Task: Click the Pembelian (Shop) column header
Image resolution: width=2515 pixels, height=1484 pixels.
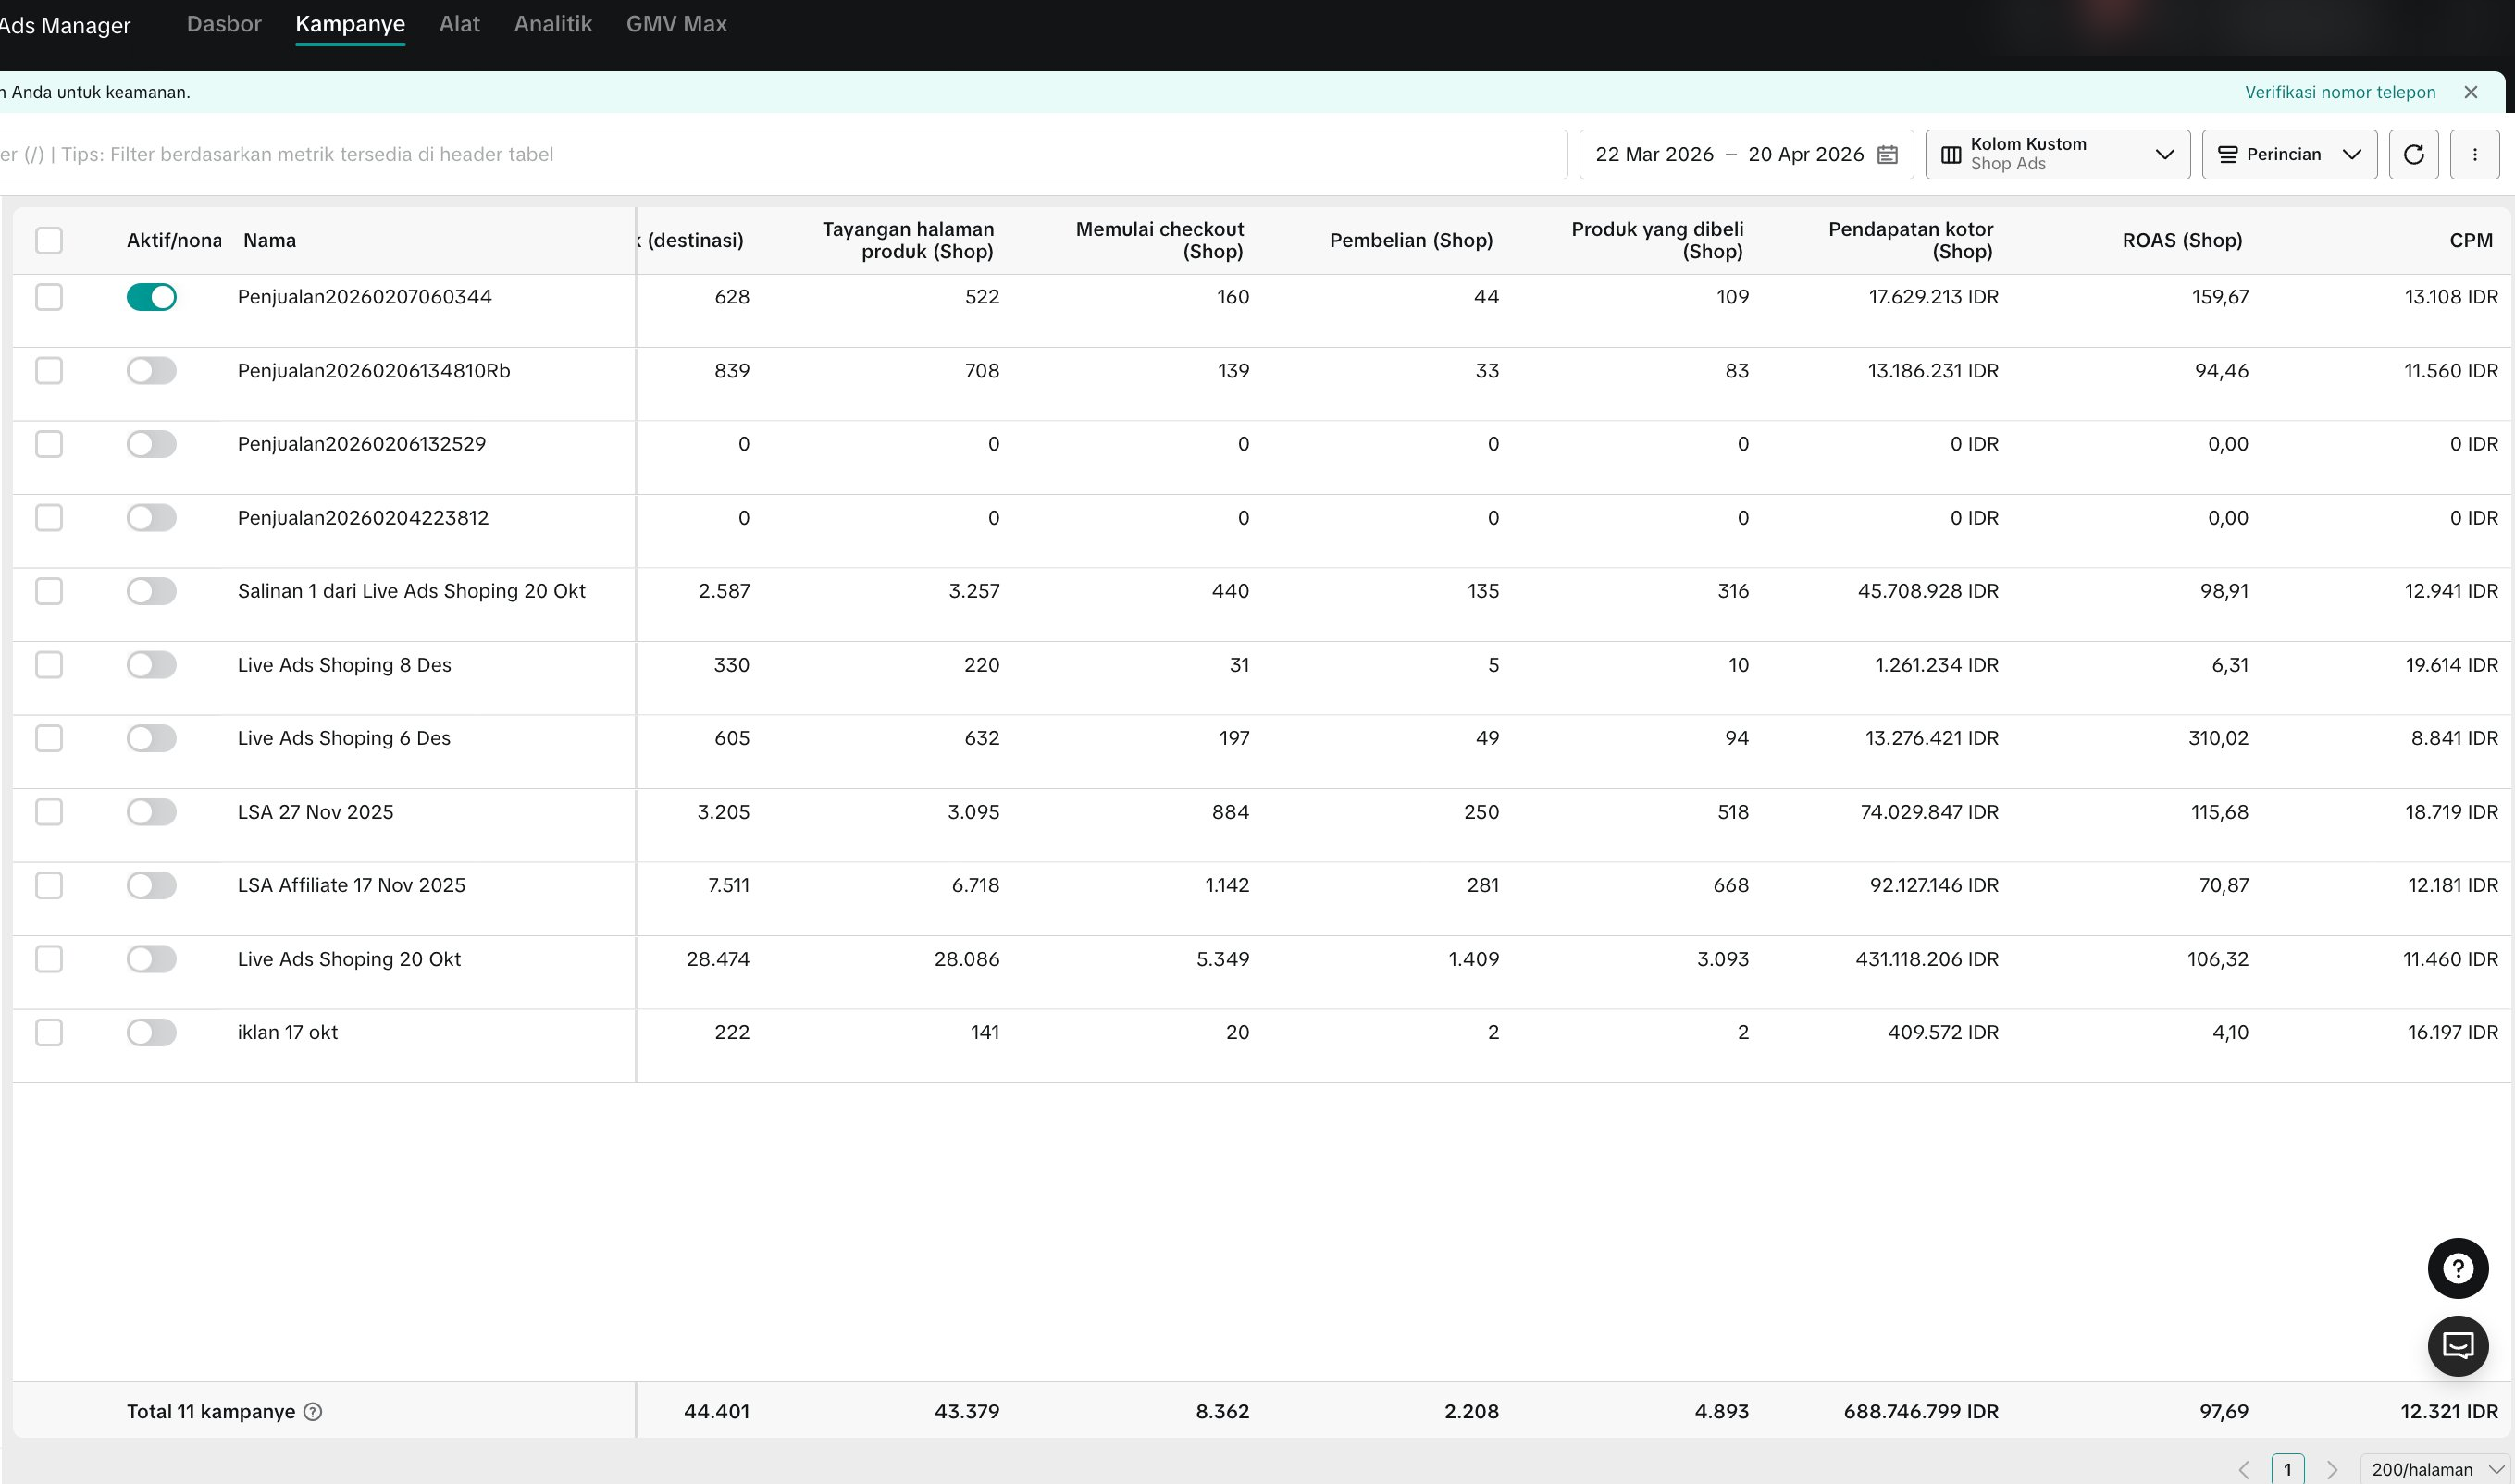Action: coord(1410,240)
